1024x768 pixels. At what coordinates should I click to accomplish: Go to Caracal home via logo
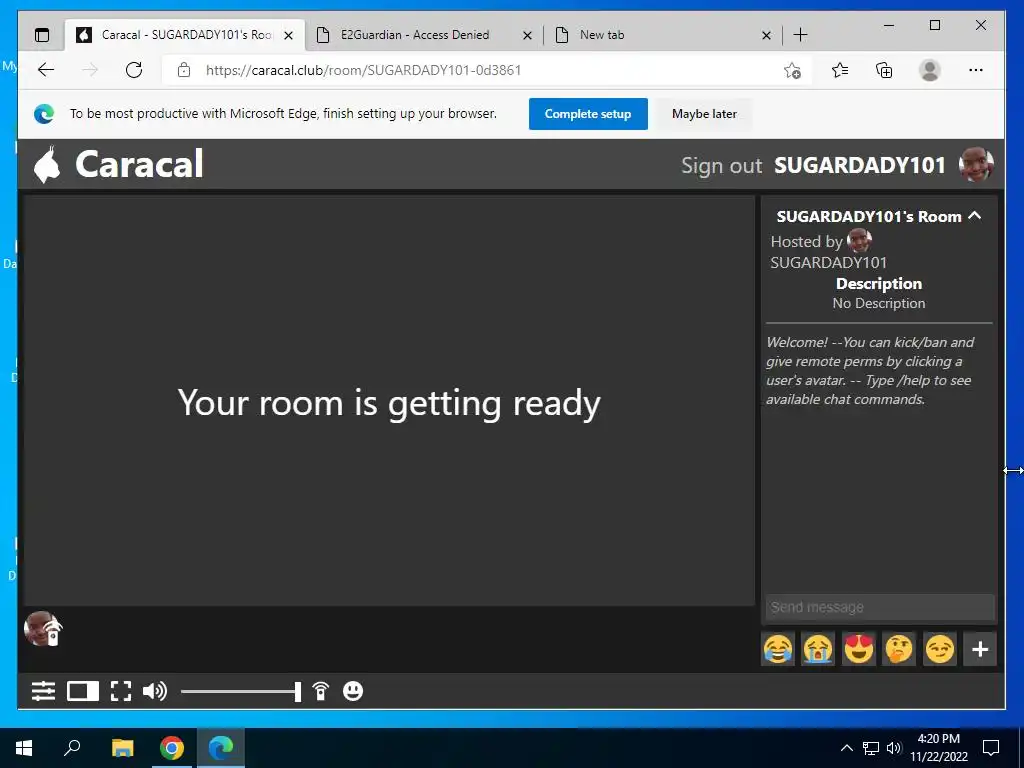point(47,164)
